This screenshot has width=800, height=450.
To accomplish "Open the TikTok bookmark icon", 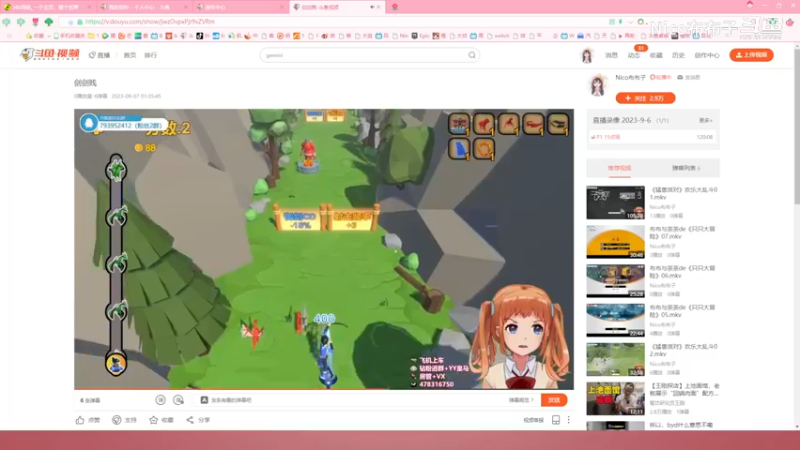I will tap(199, 36).
